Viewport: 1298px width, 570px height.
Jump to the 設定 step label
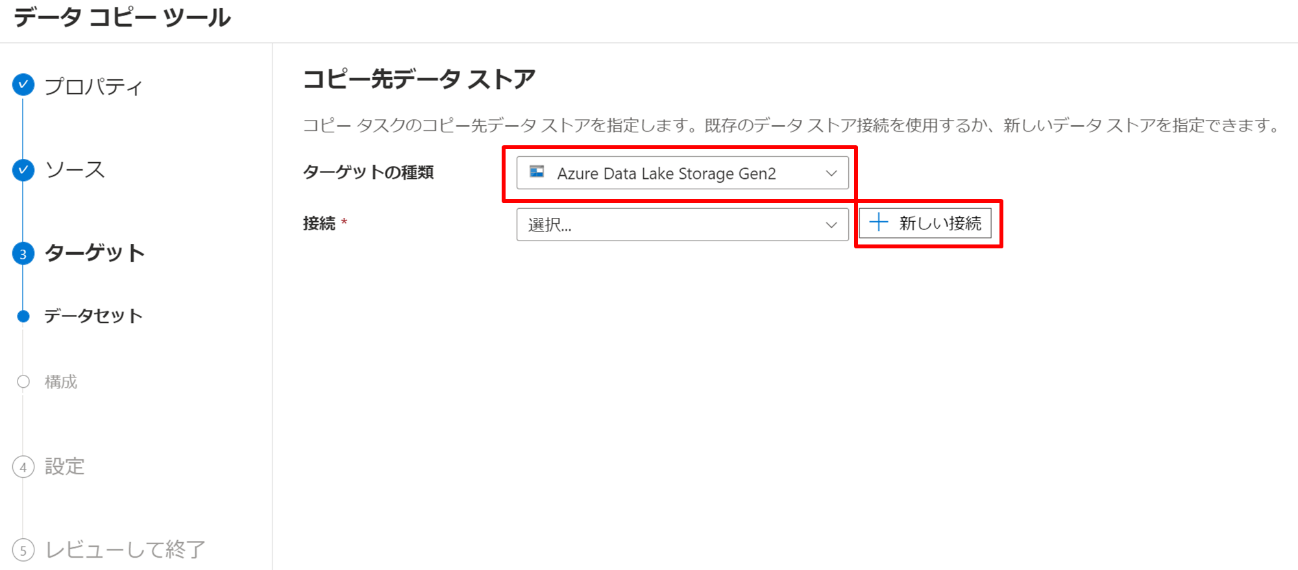point(65,466)
